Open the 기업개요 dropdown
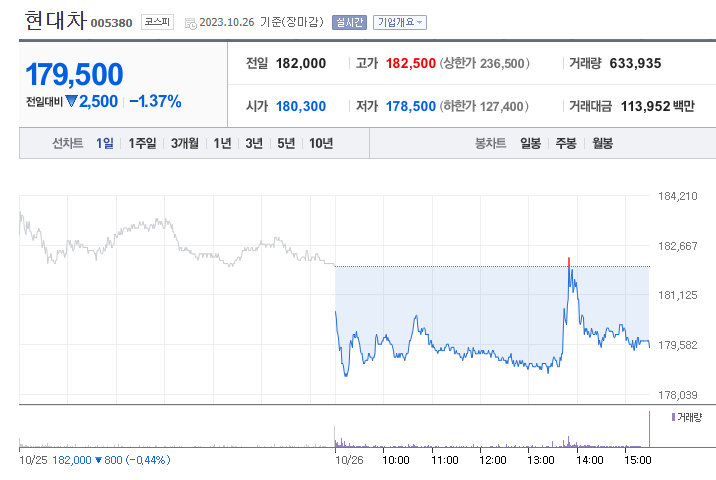This screenshot has width=716, height=480. point(400,22)
